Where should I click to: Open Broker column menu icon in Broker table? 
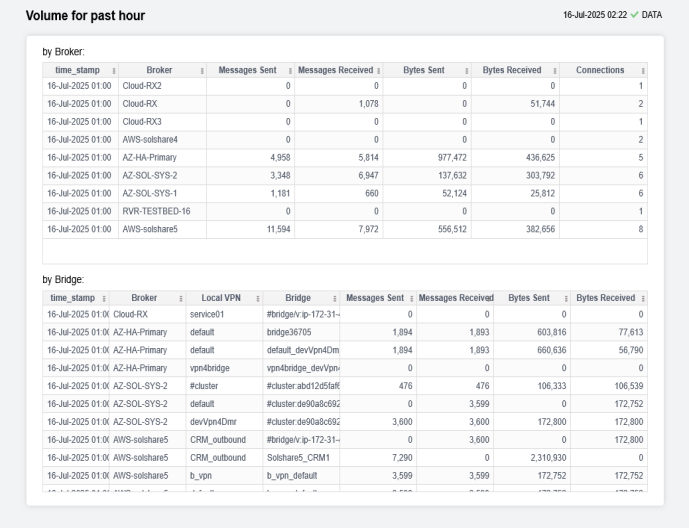point(203,71)
